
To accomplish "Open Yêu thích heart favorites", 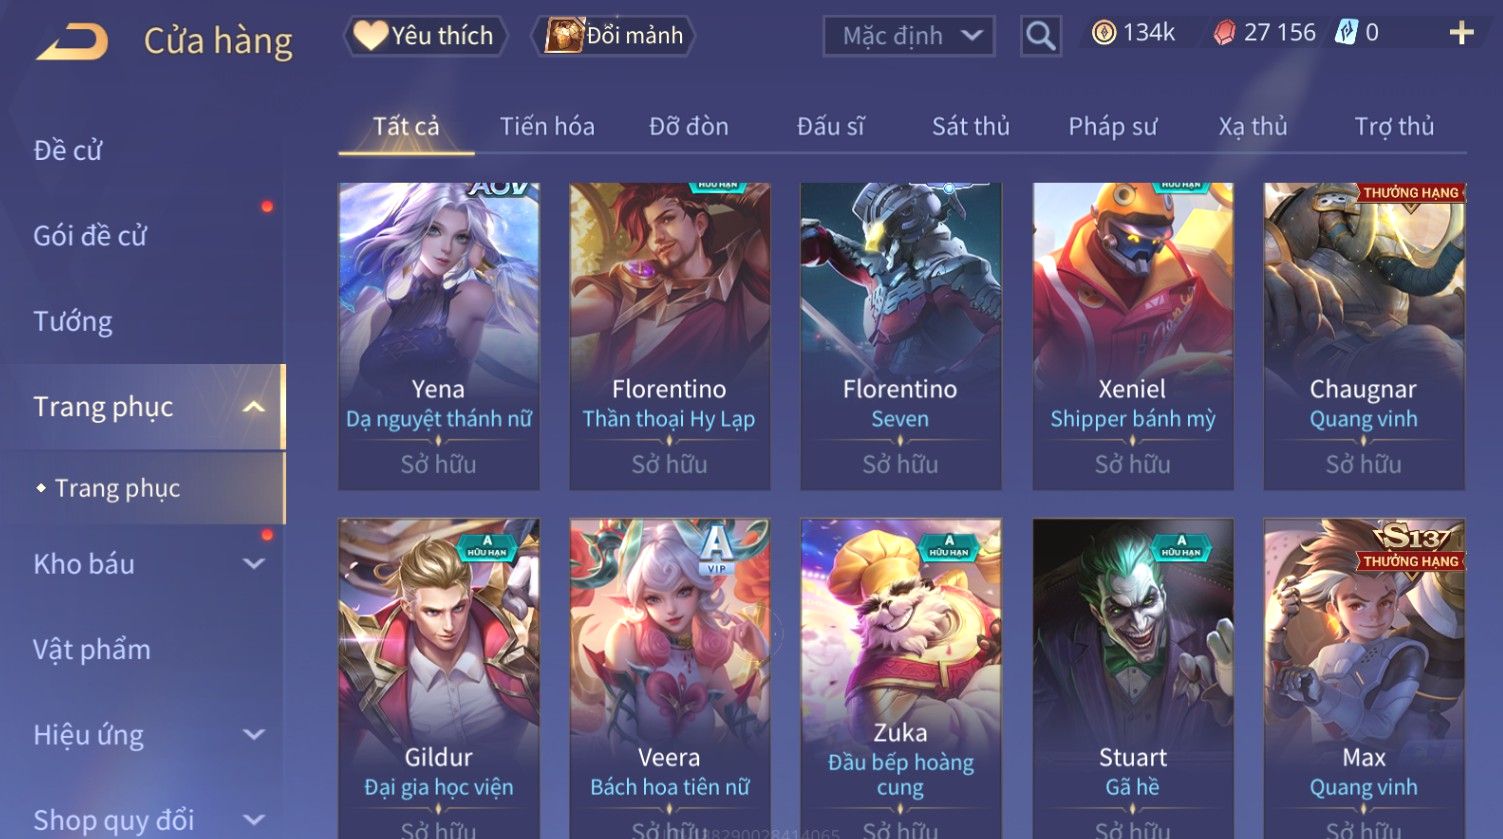I will (425, 36).
